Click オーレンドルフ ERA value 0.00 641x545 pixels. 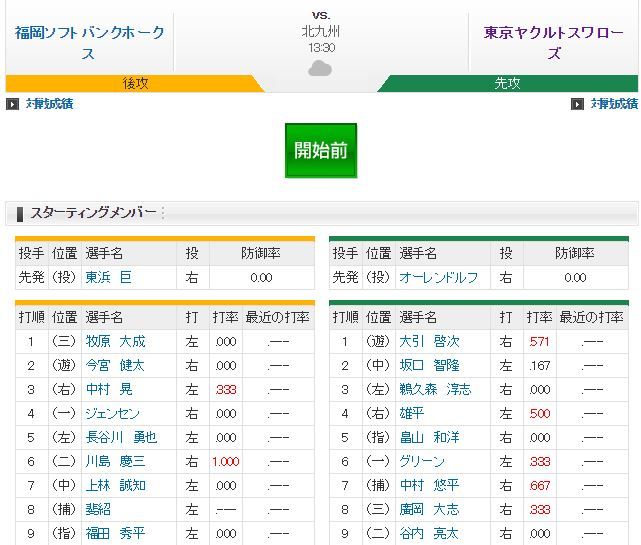click(x=575, y=278)
